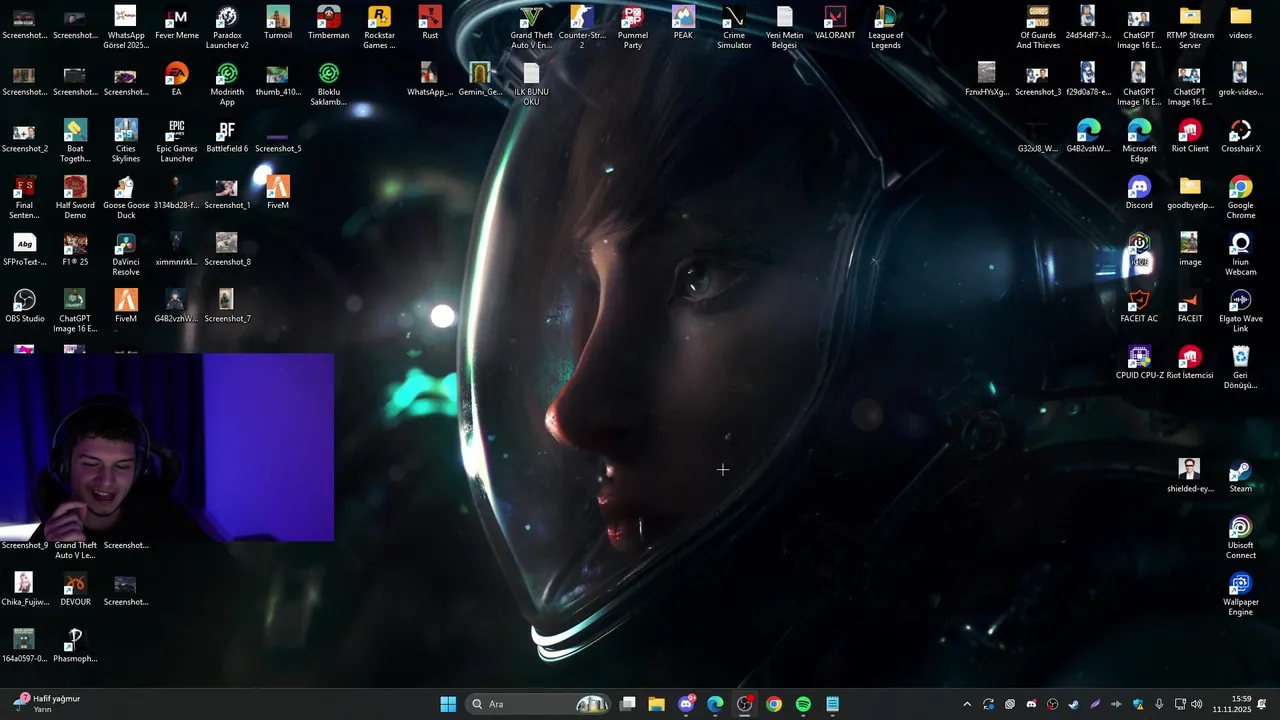
Task: Open the volume tray control
Action: [x=1197, y=704]
